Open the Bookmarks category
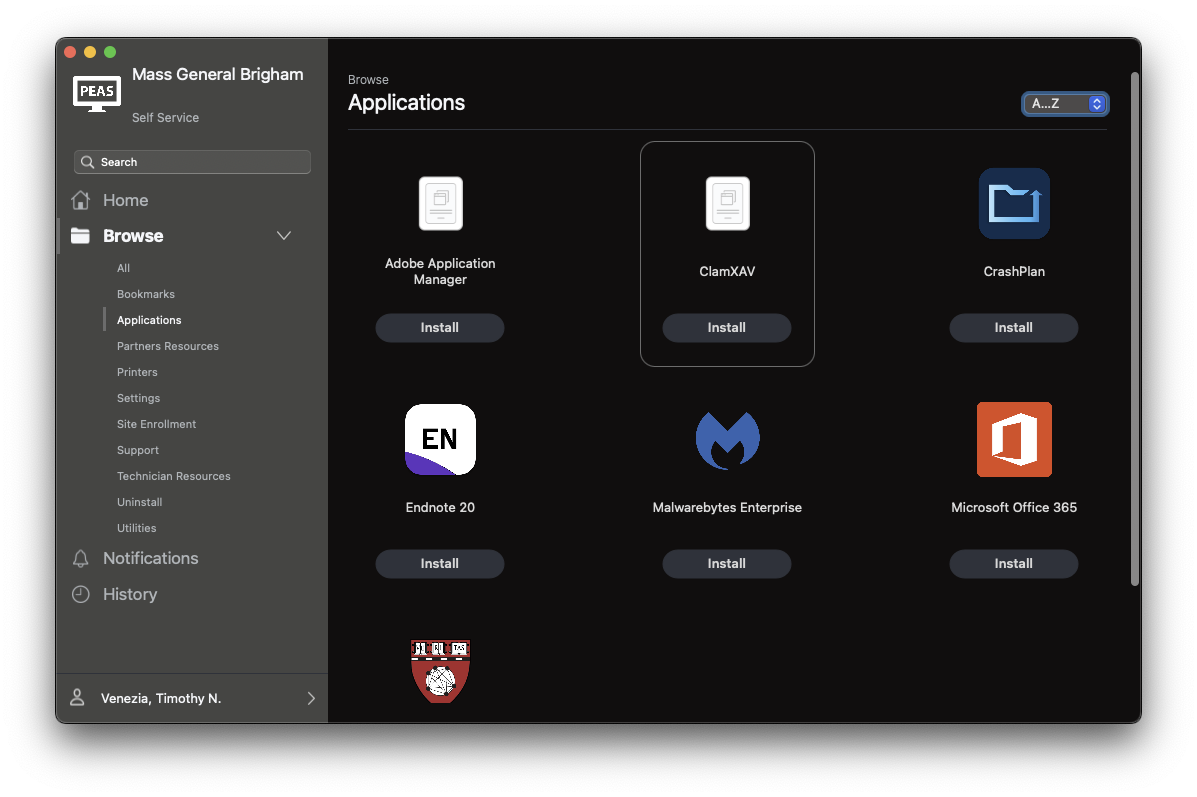 (146, 294)
